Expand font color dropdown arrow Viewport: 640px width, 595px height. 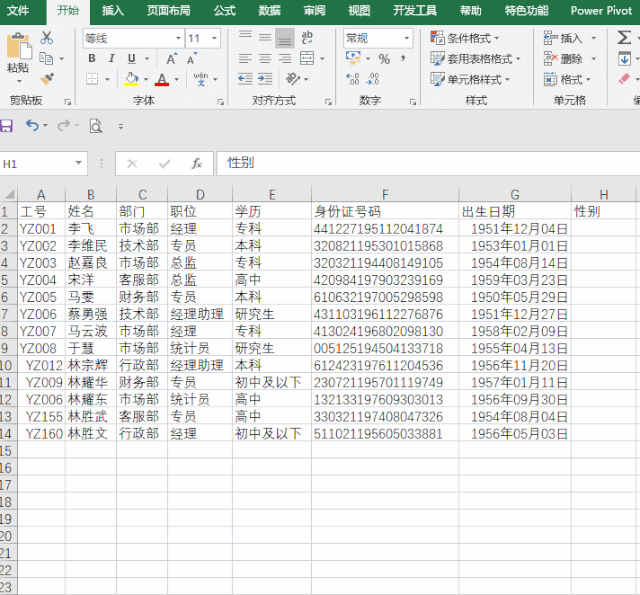coord(177,80)
